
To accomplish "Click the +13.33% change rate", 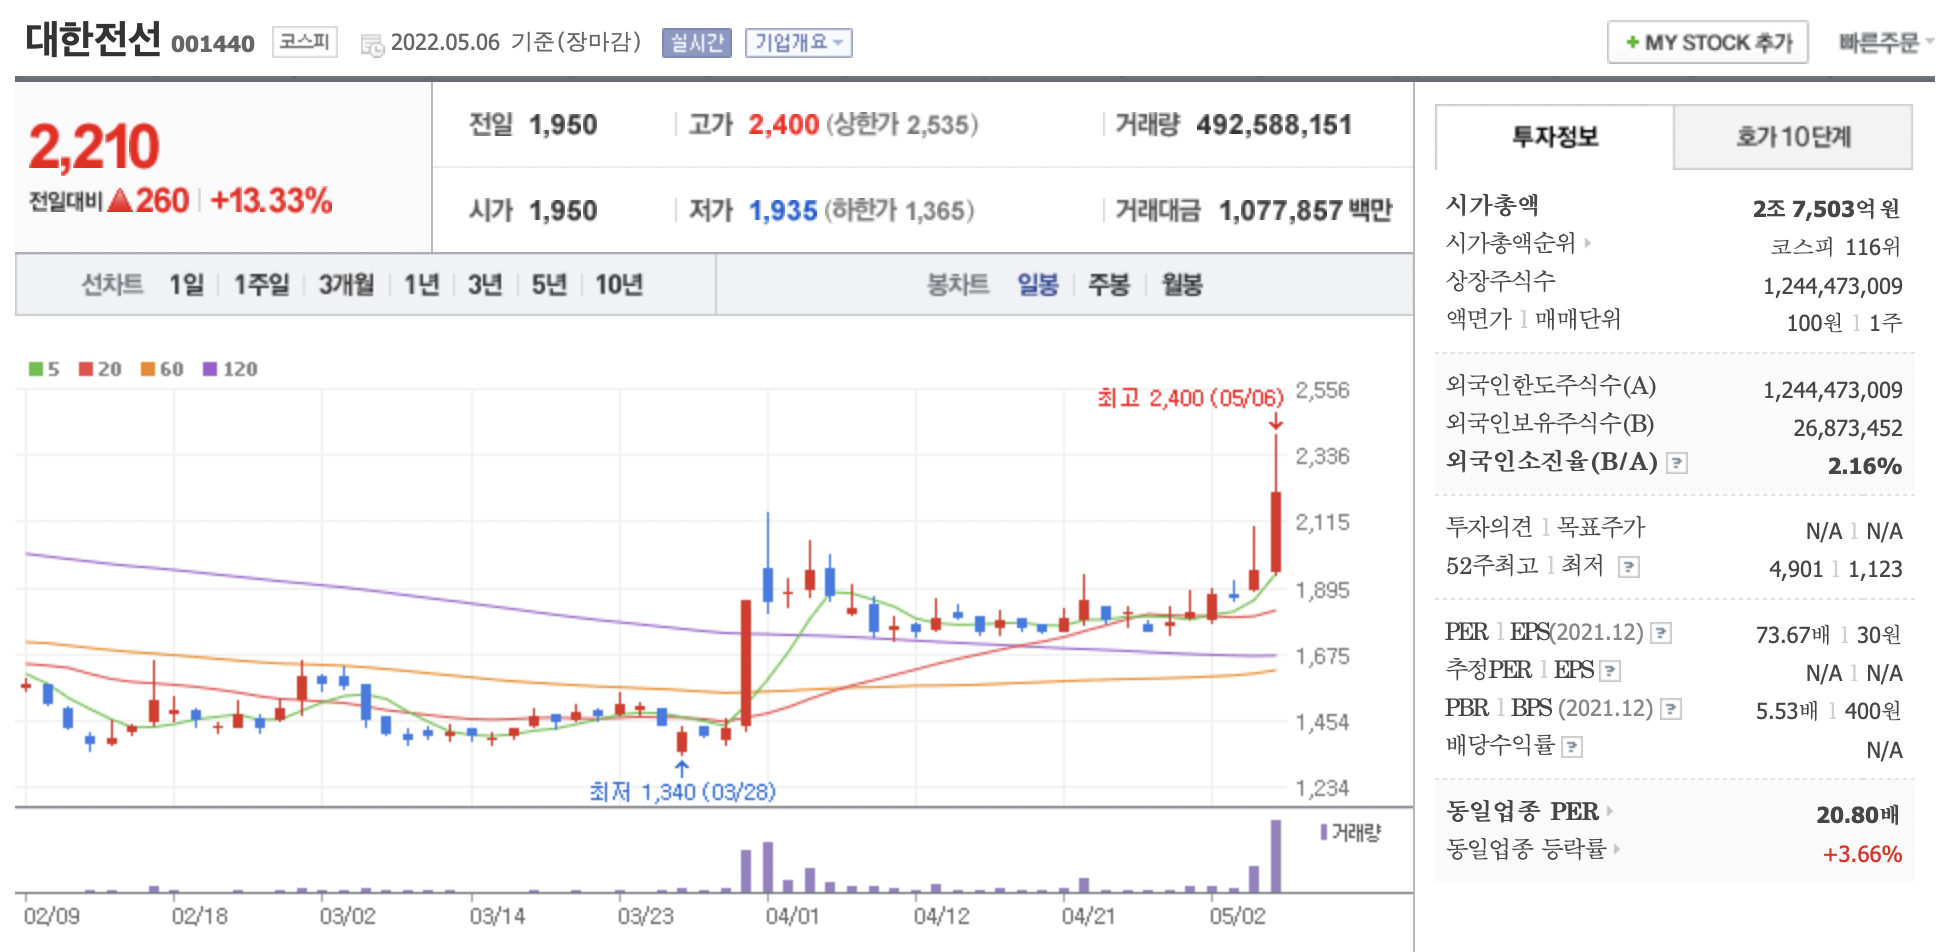I will pos(271,200).
